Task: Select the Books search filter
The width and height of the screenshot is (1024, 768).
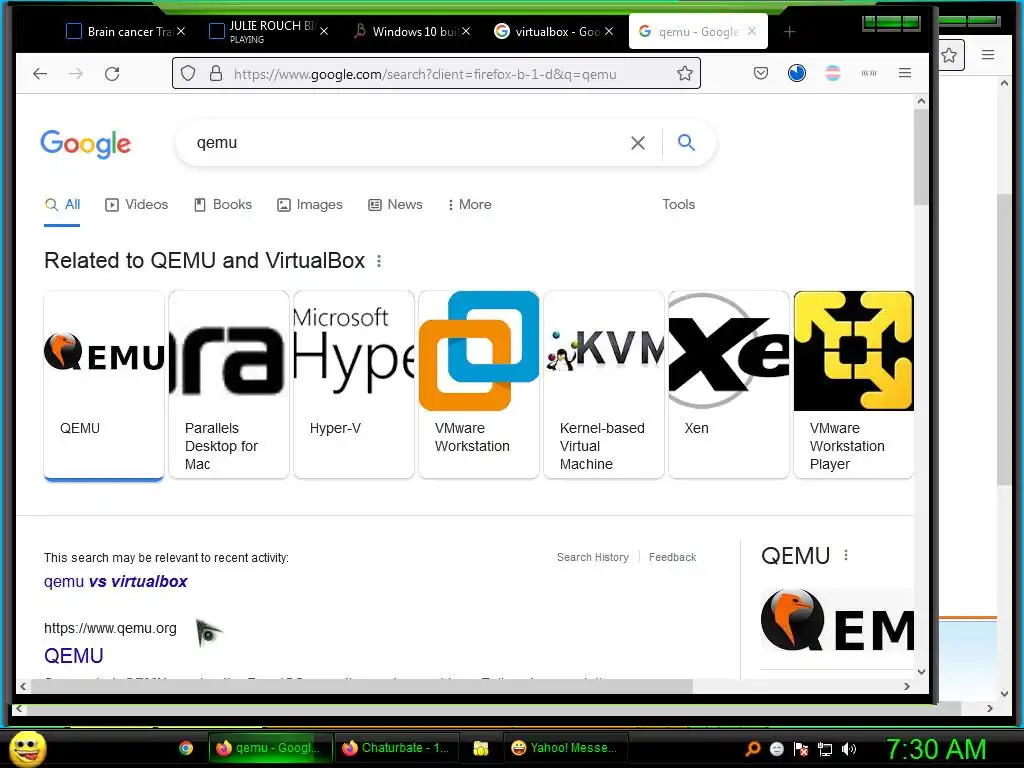Action: (223, 204)
